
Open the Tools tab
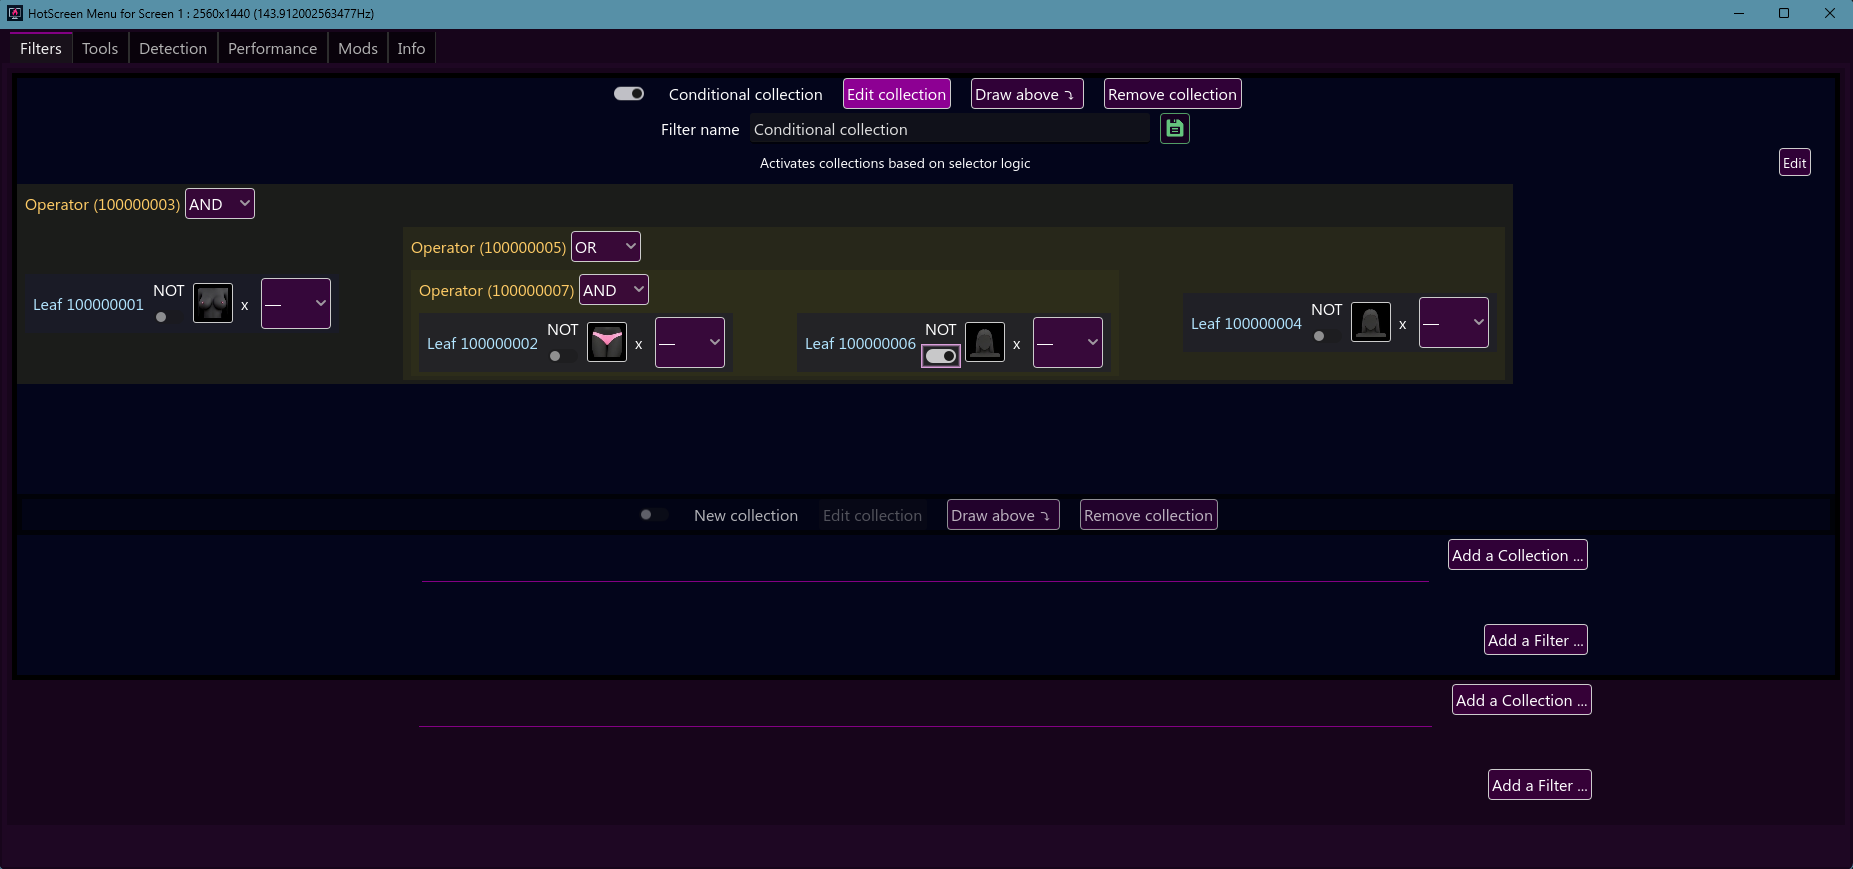tap(100, 48)
